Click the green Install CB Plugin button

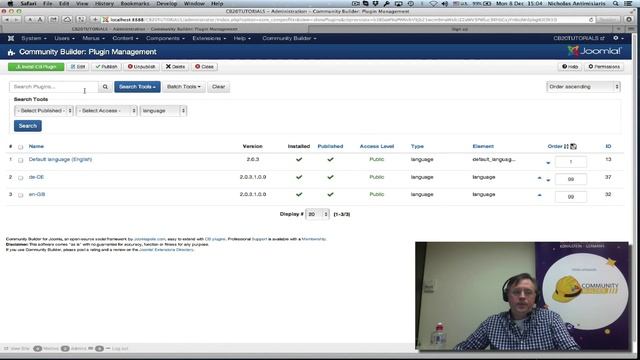(x=36, y=67)
